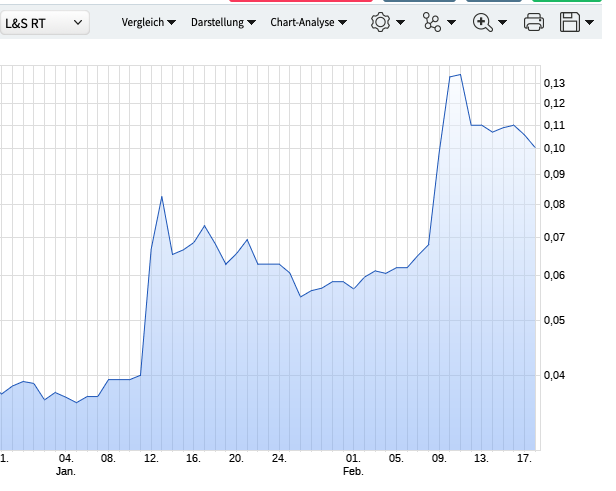Click the 01. Feb. date axis label
616x491 pixels.
pos(353,465)
